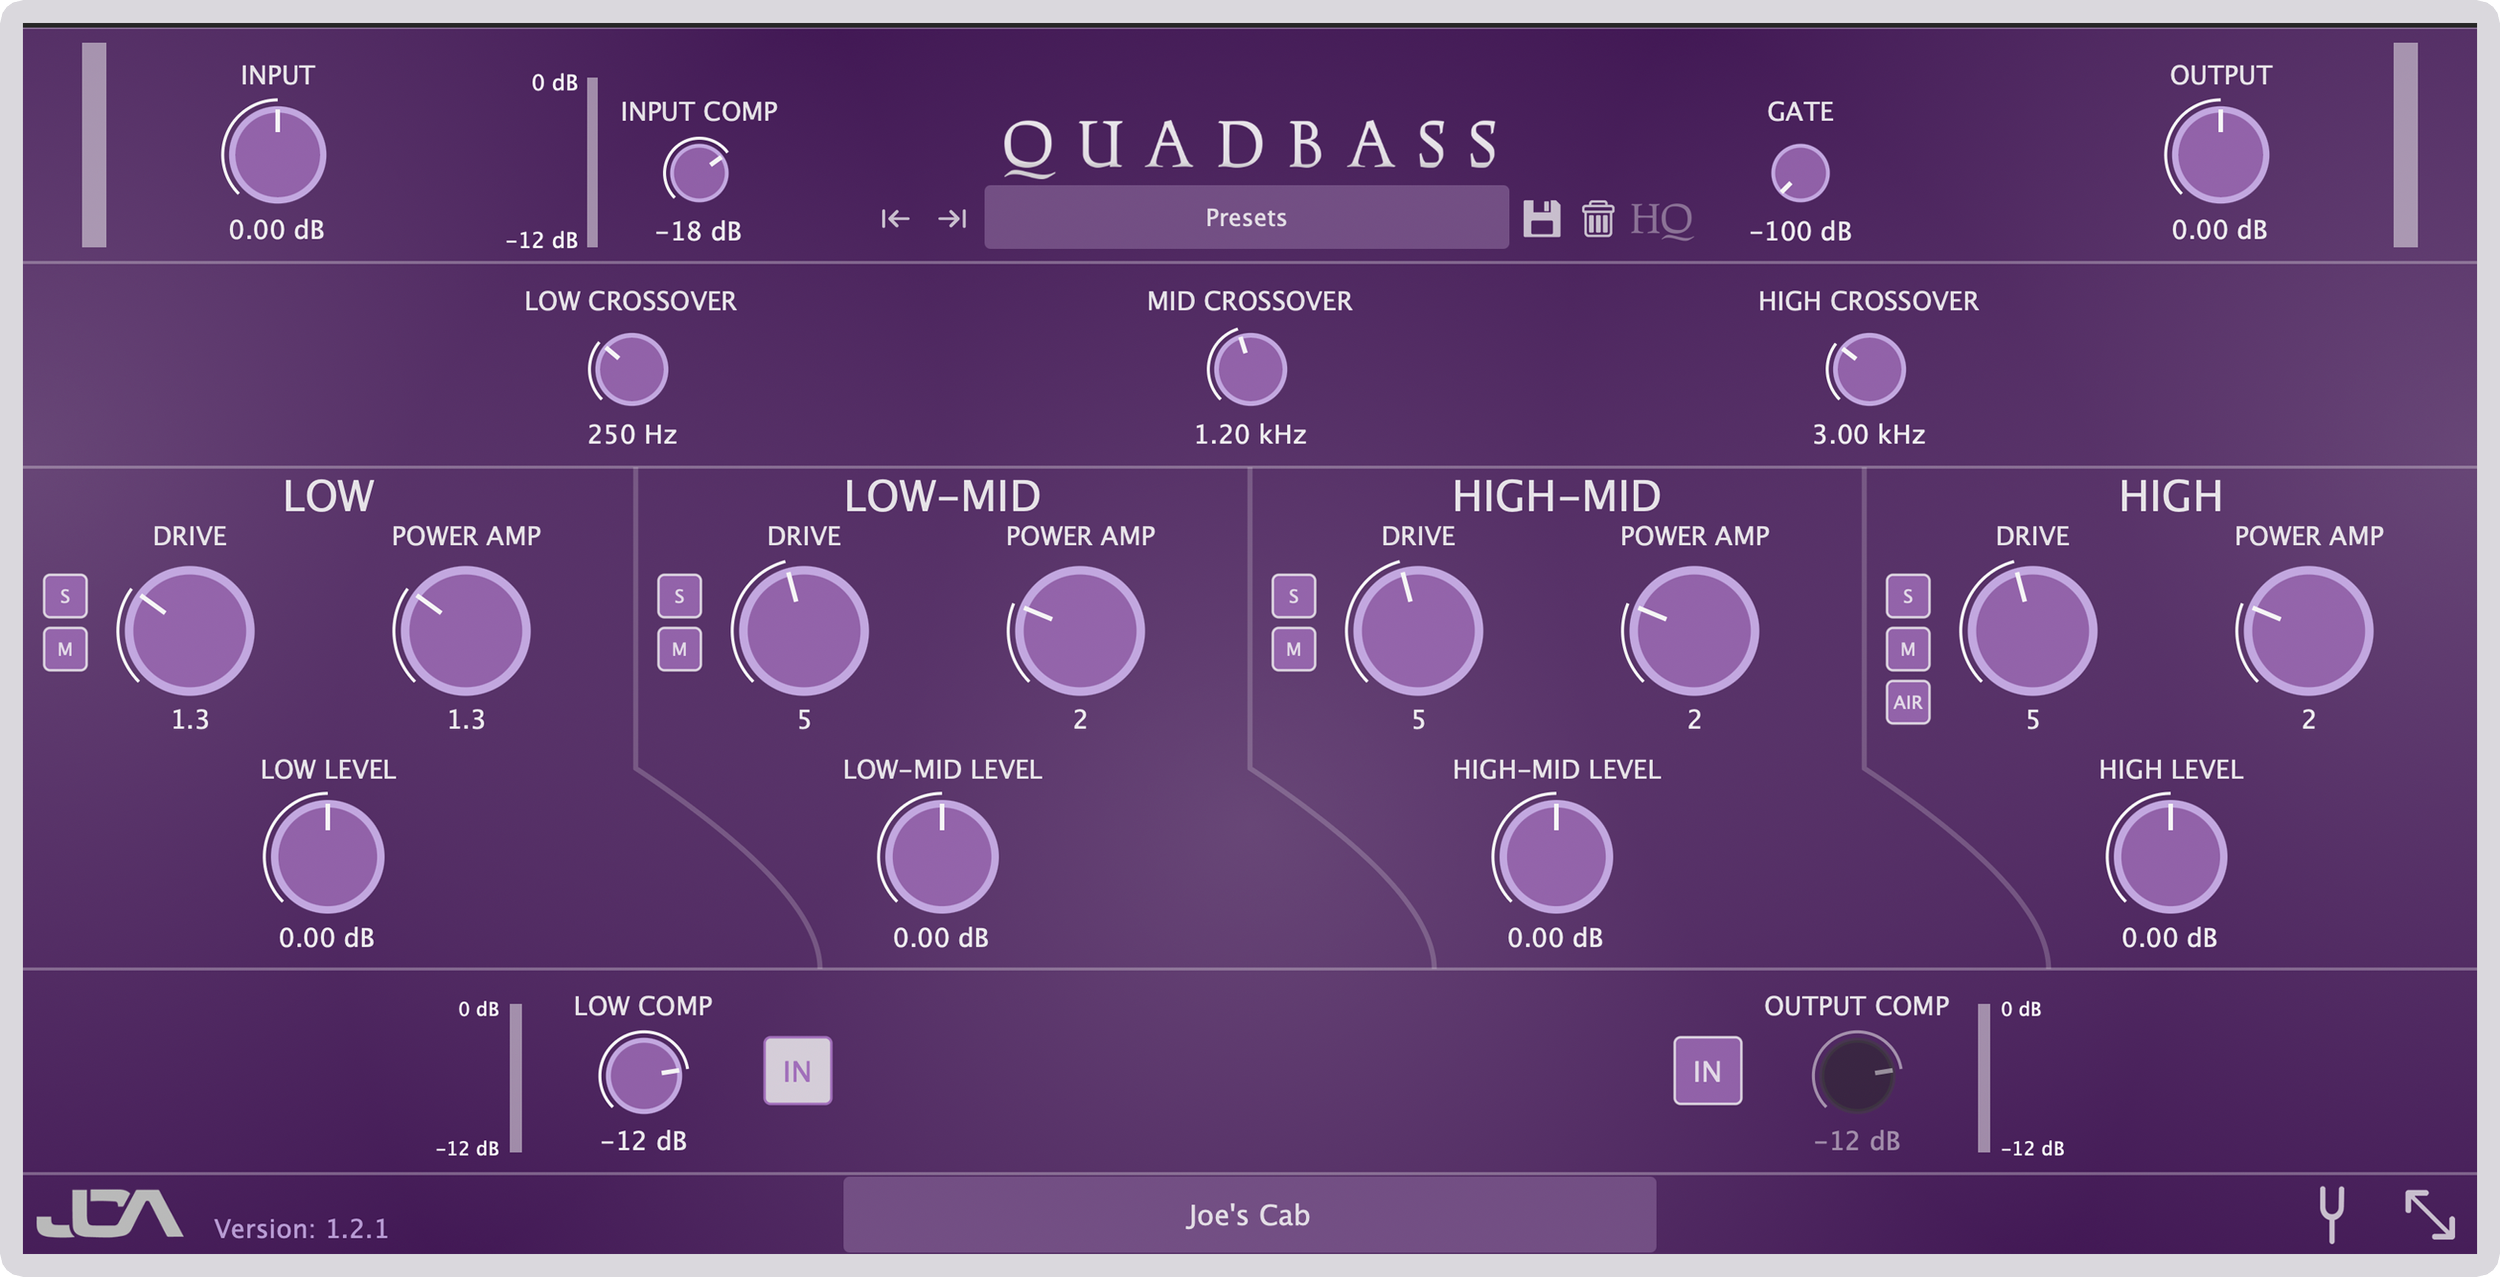Screen dimensions: 2500x1277
Task: Click the LOW band DRIVE knob
Action: [189, 631]
